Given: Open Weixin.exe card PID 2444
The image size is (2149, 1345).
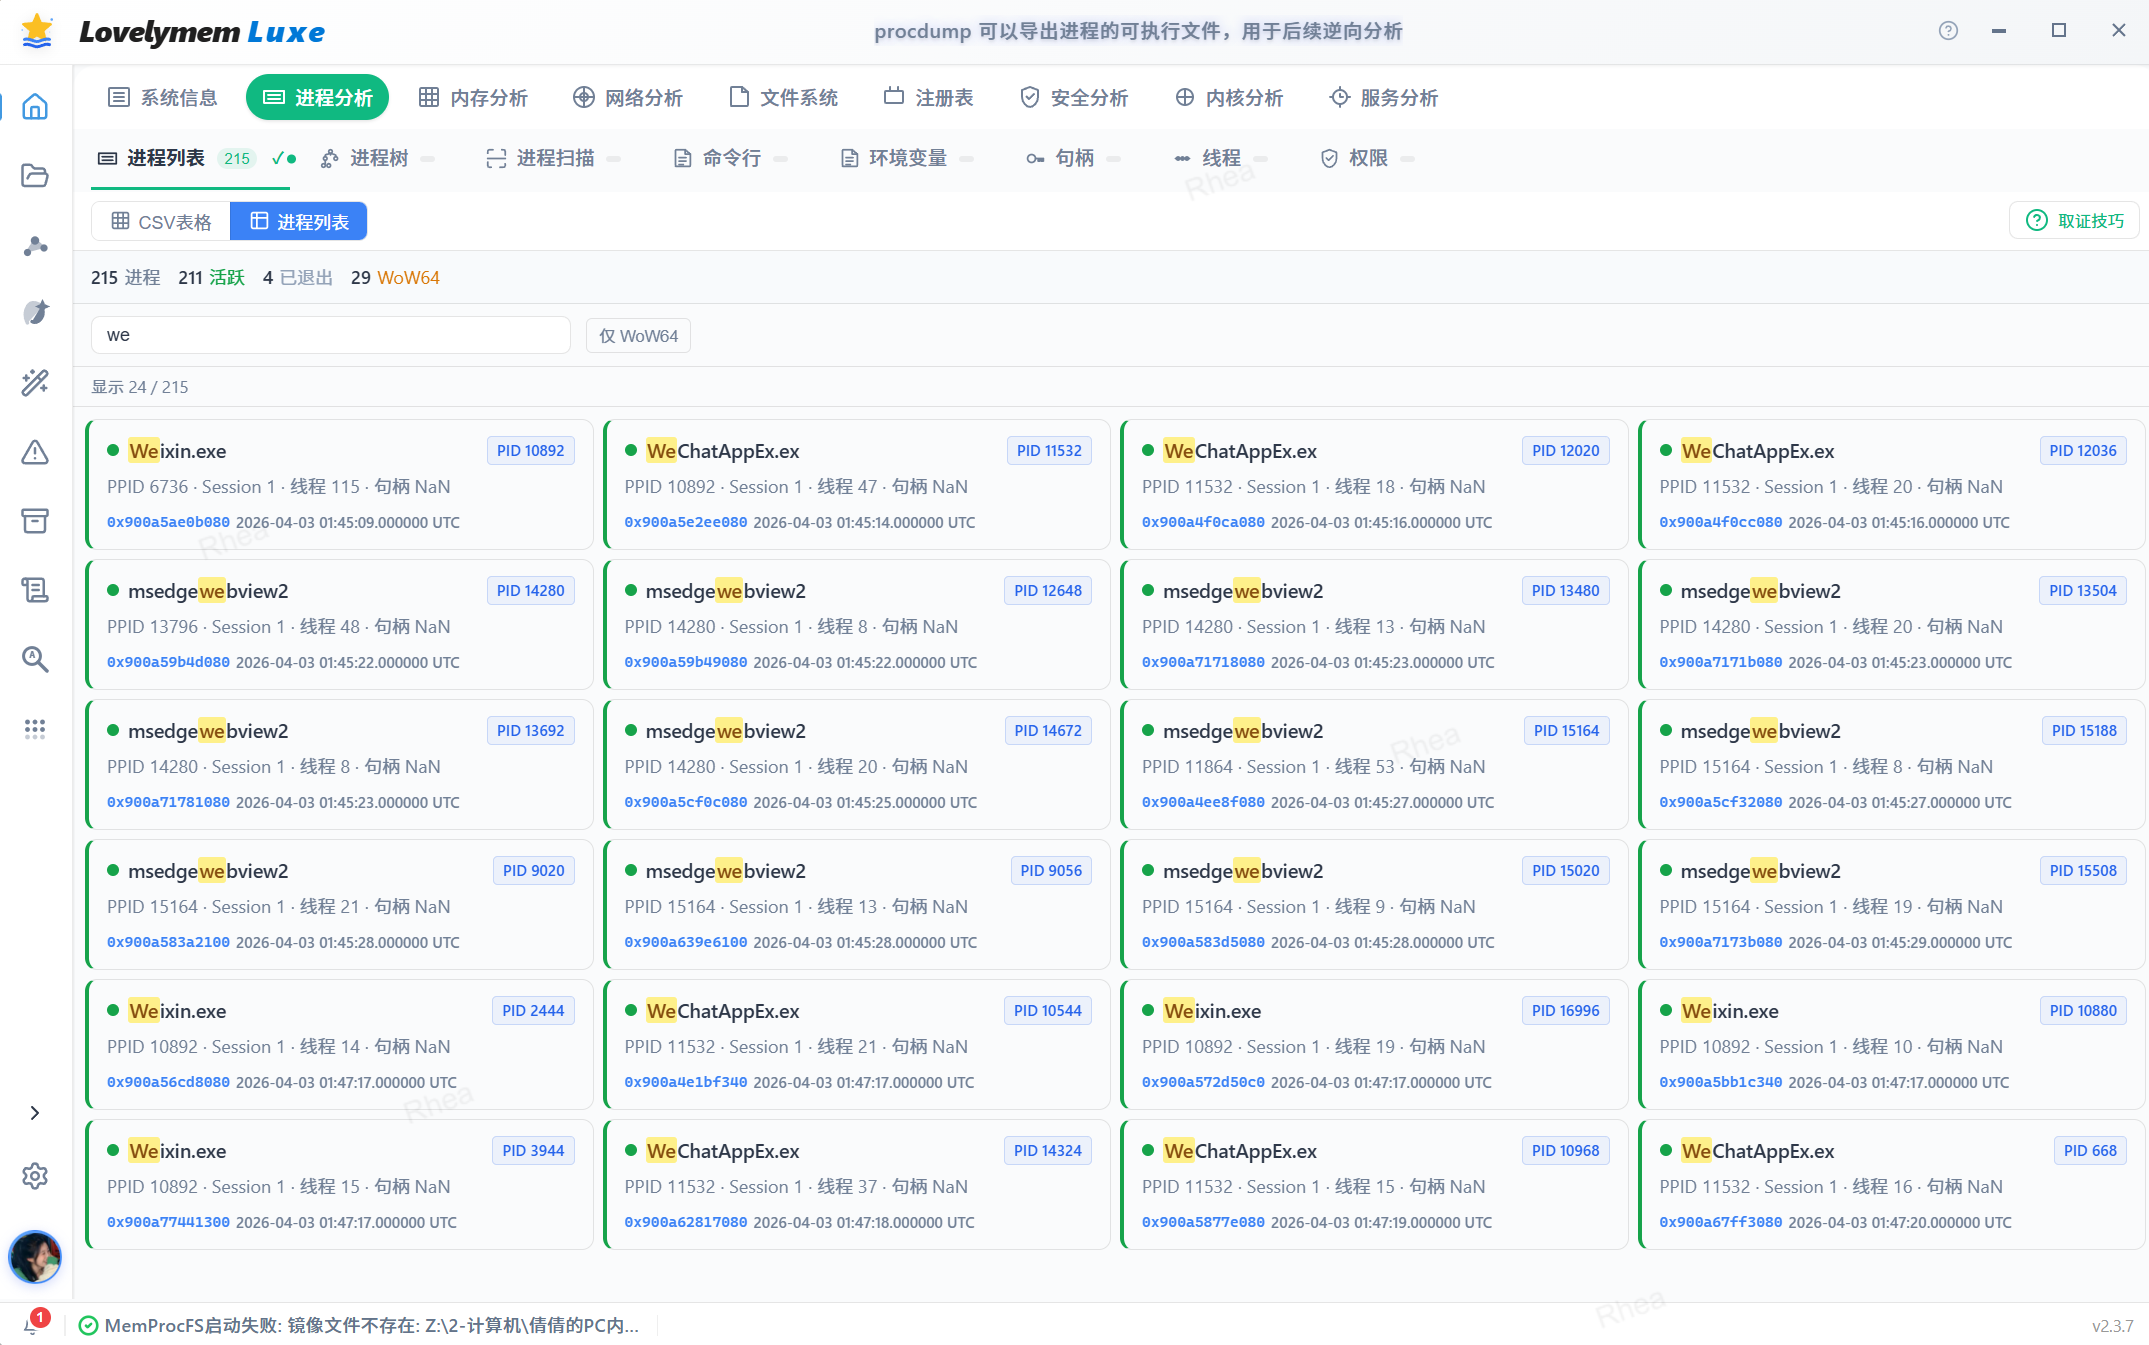Looking at the screenshot, I should pyautogui.click(x=339, y=1045).
